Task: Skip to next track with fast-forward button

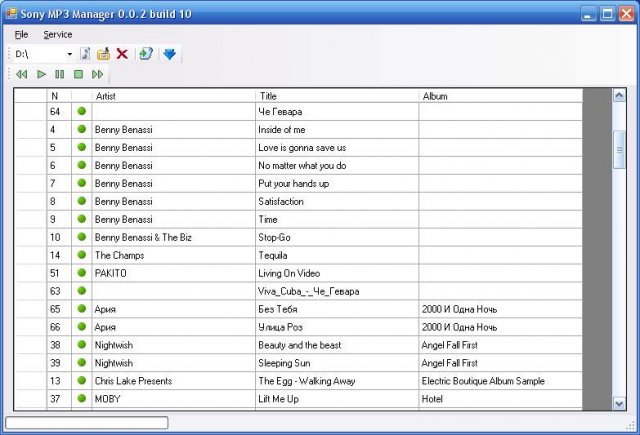Action: tap(98, 74)
